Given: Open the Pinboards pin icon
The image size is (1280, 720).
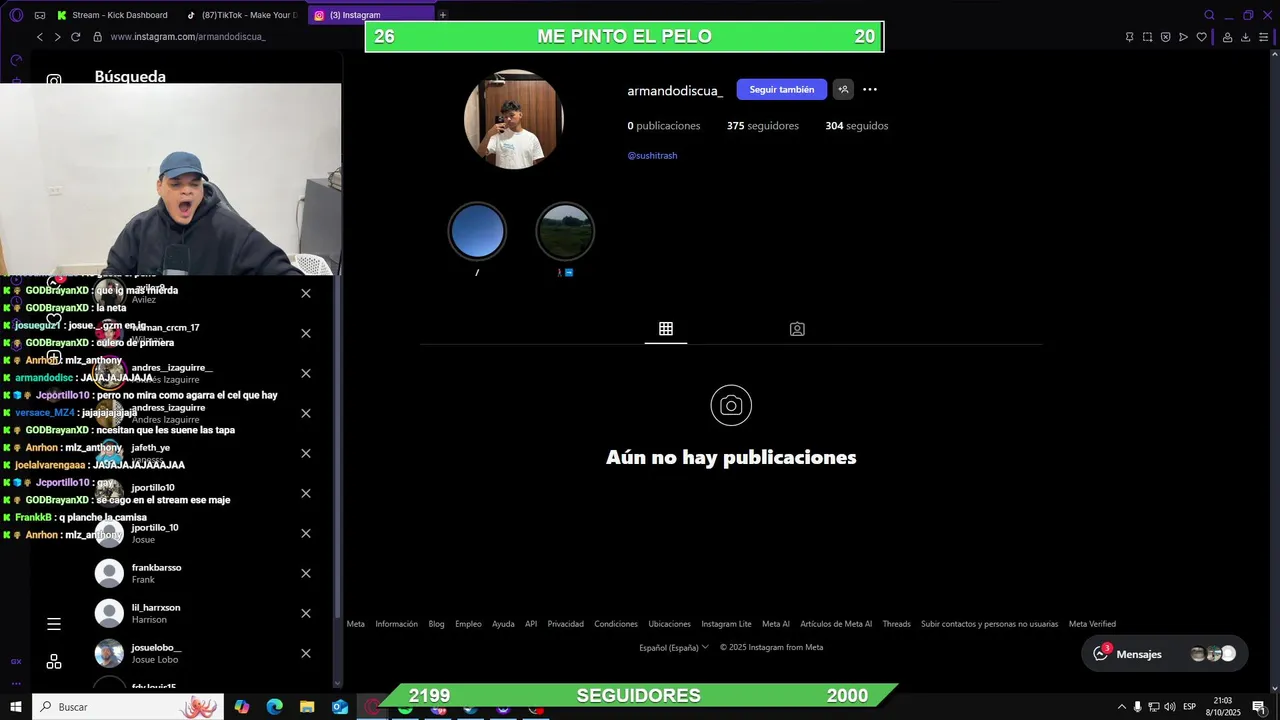Looking at the screenshot, I should point(1129,37).
